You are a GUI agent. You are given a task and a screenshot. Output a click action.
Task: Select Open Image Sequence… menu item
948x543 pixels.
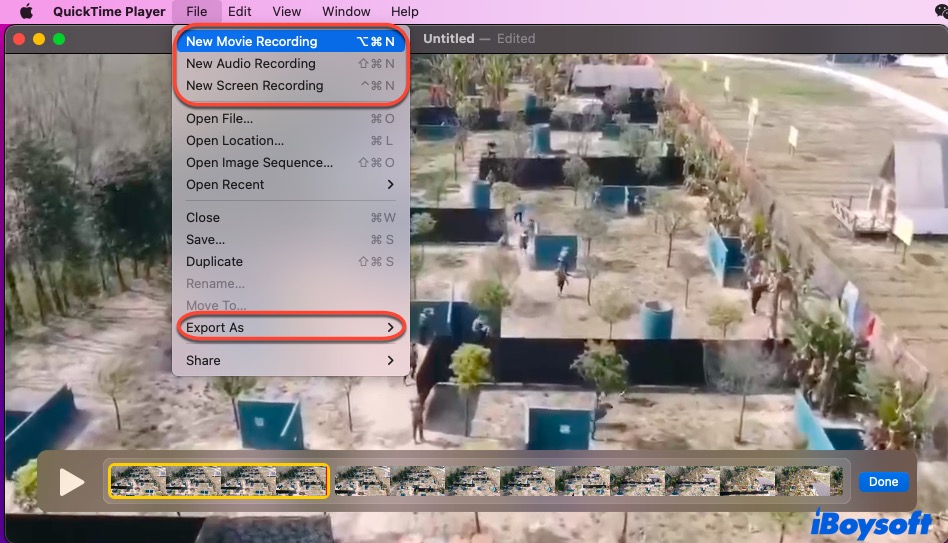tap(290, 162)
